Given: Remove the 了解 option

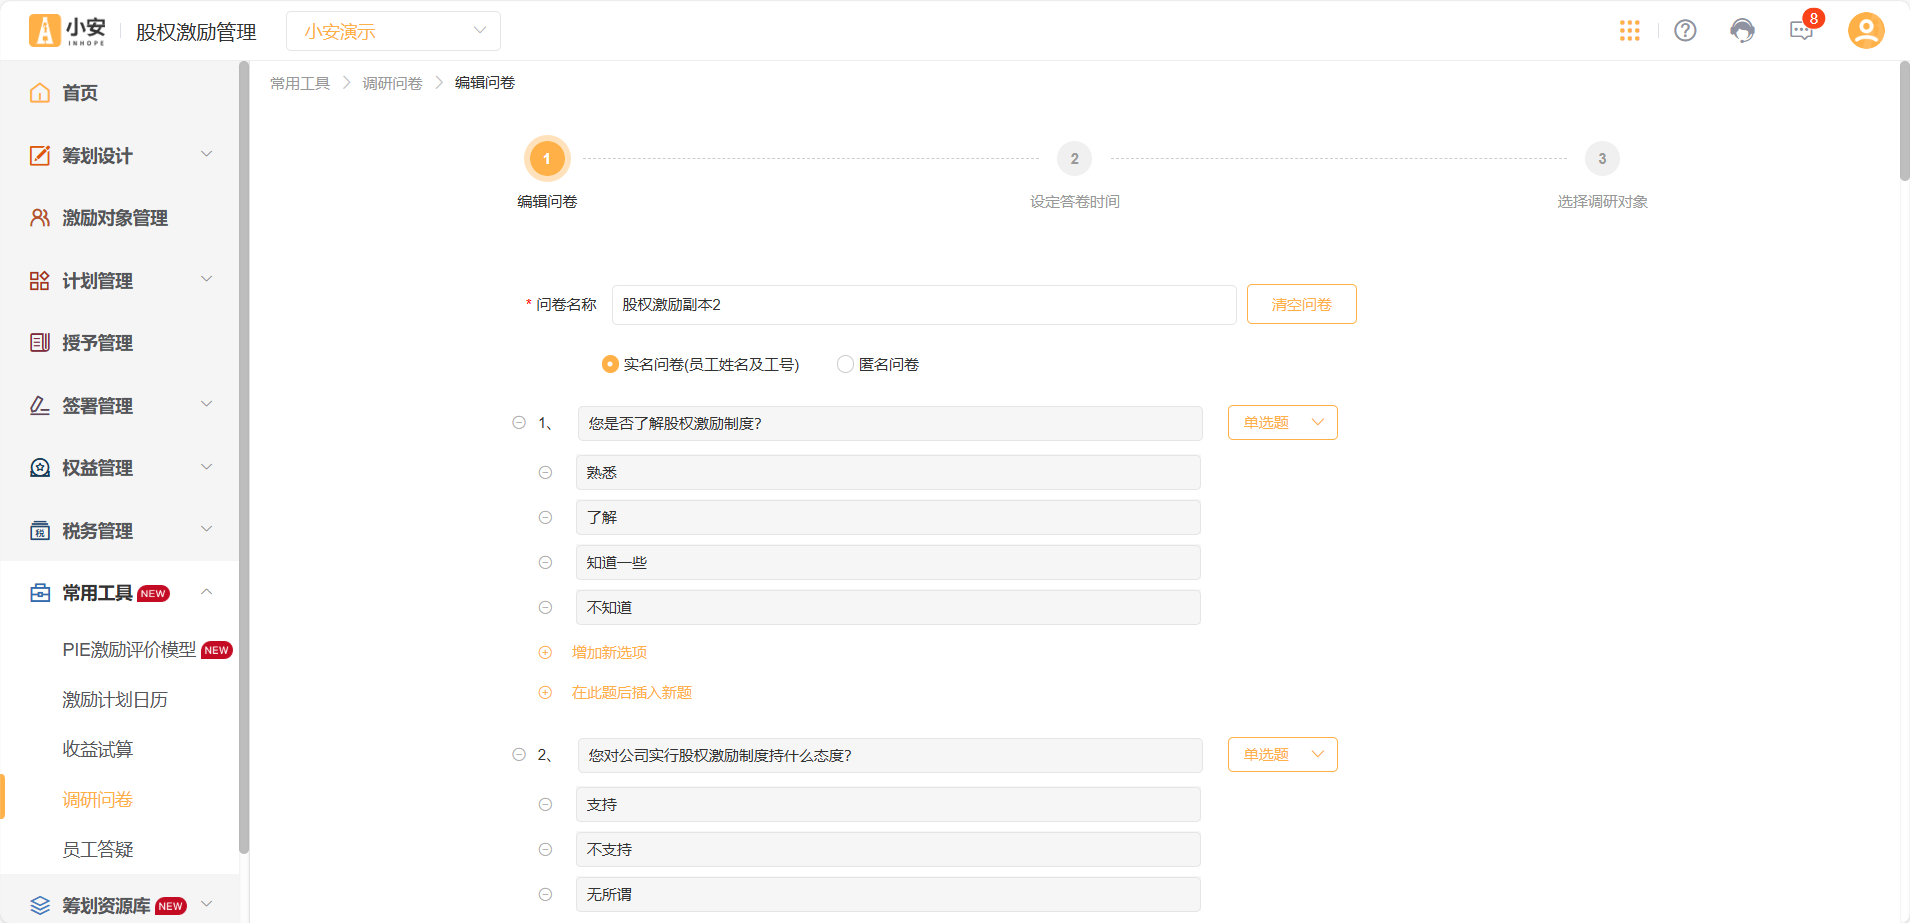Looking at the screenshot, I should (x=545, y=517).
